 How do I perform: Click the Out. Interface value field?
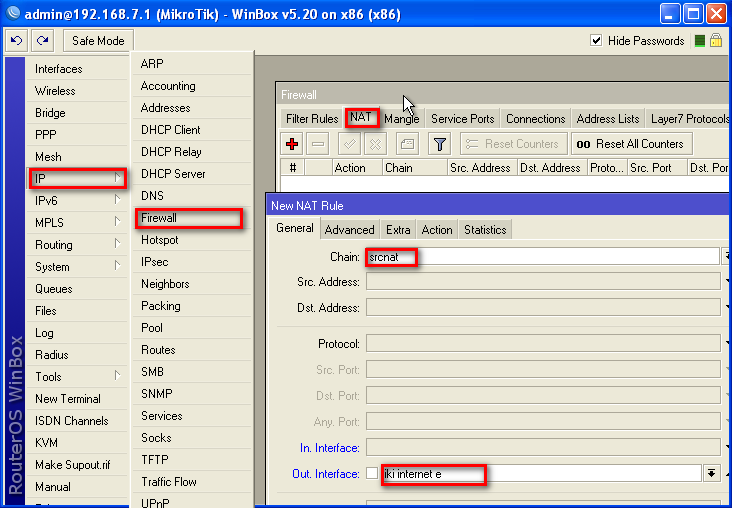click(x=541, y=473)
